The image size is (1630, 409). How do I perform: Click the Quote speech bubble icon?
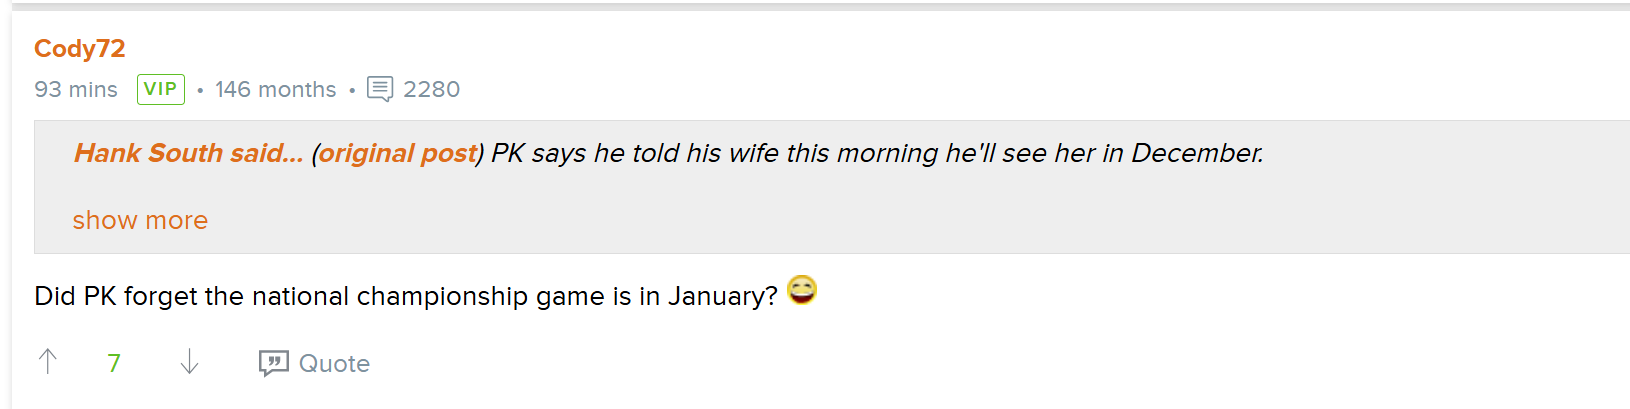point(273,363)
